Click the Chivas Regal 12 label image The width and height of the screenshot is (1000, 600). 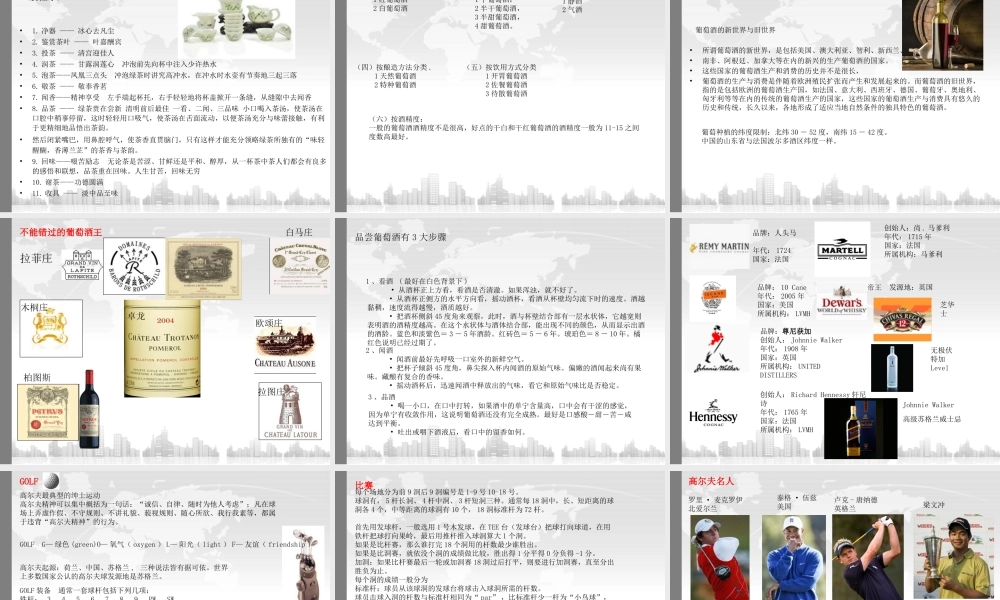point(902,320)
